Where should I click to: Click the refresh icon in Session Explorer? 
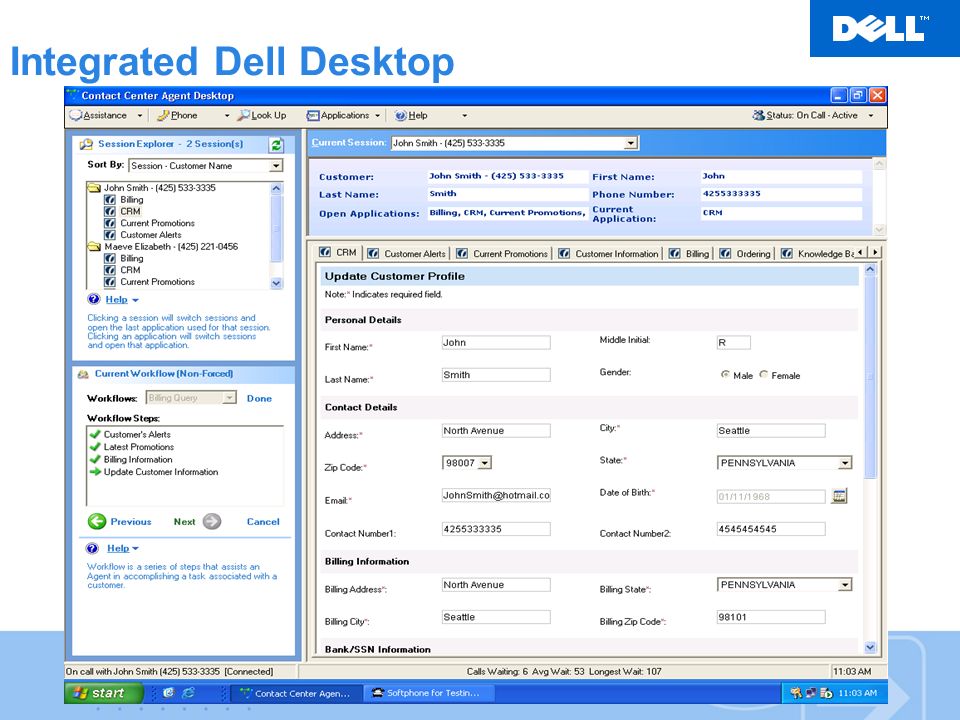tap(276, 145)
